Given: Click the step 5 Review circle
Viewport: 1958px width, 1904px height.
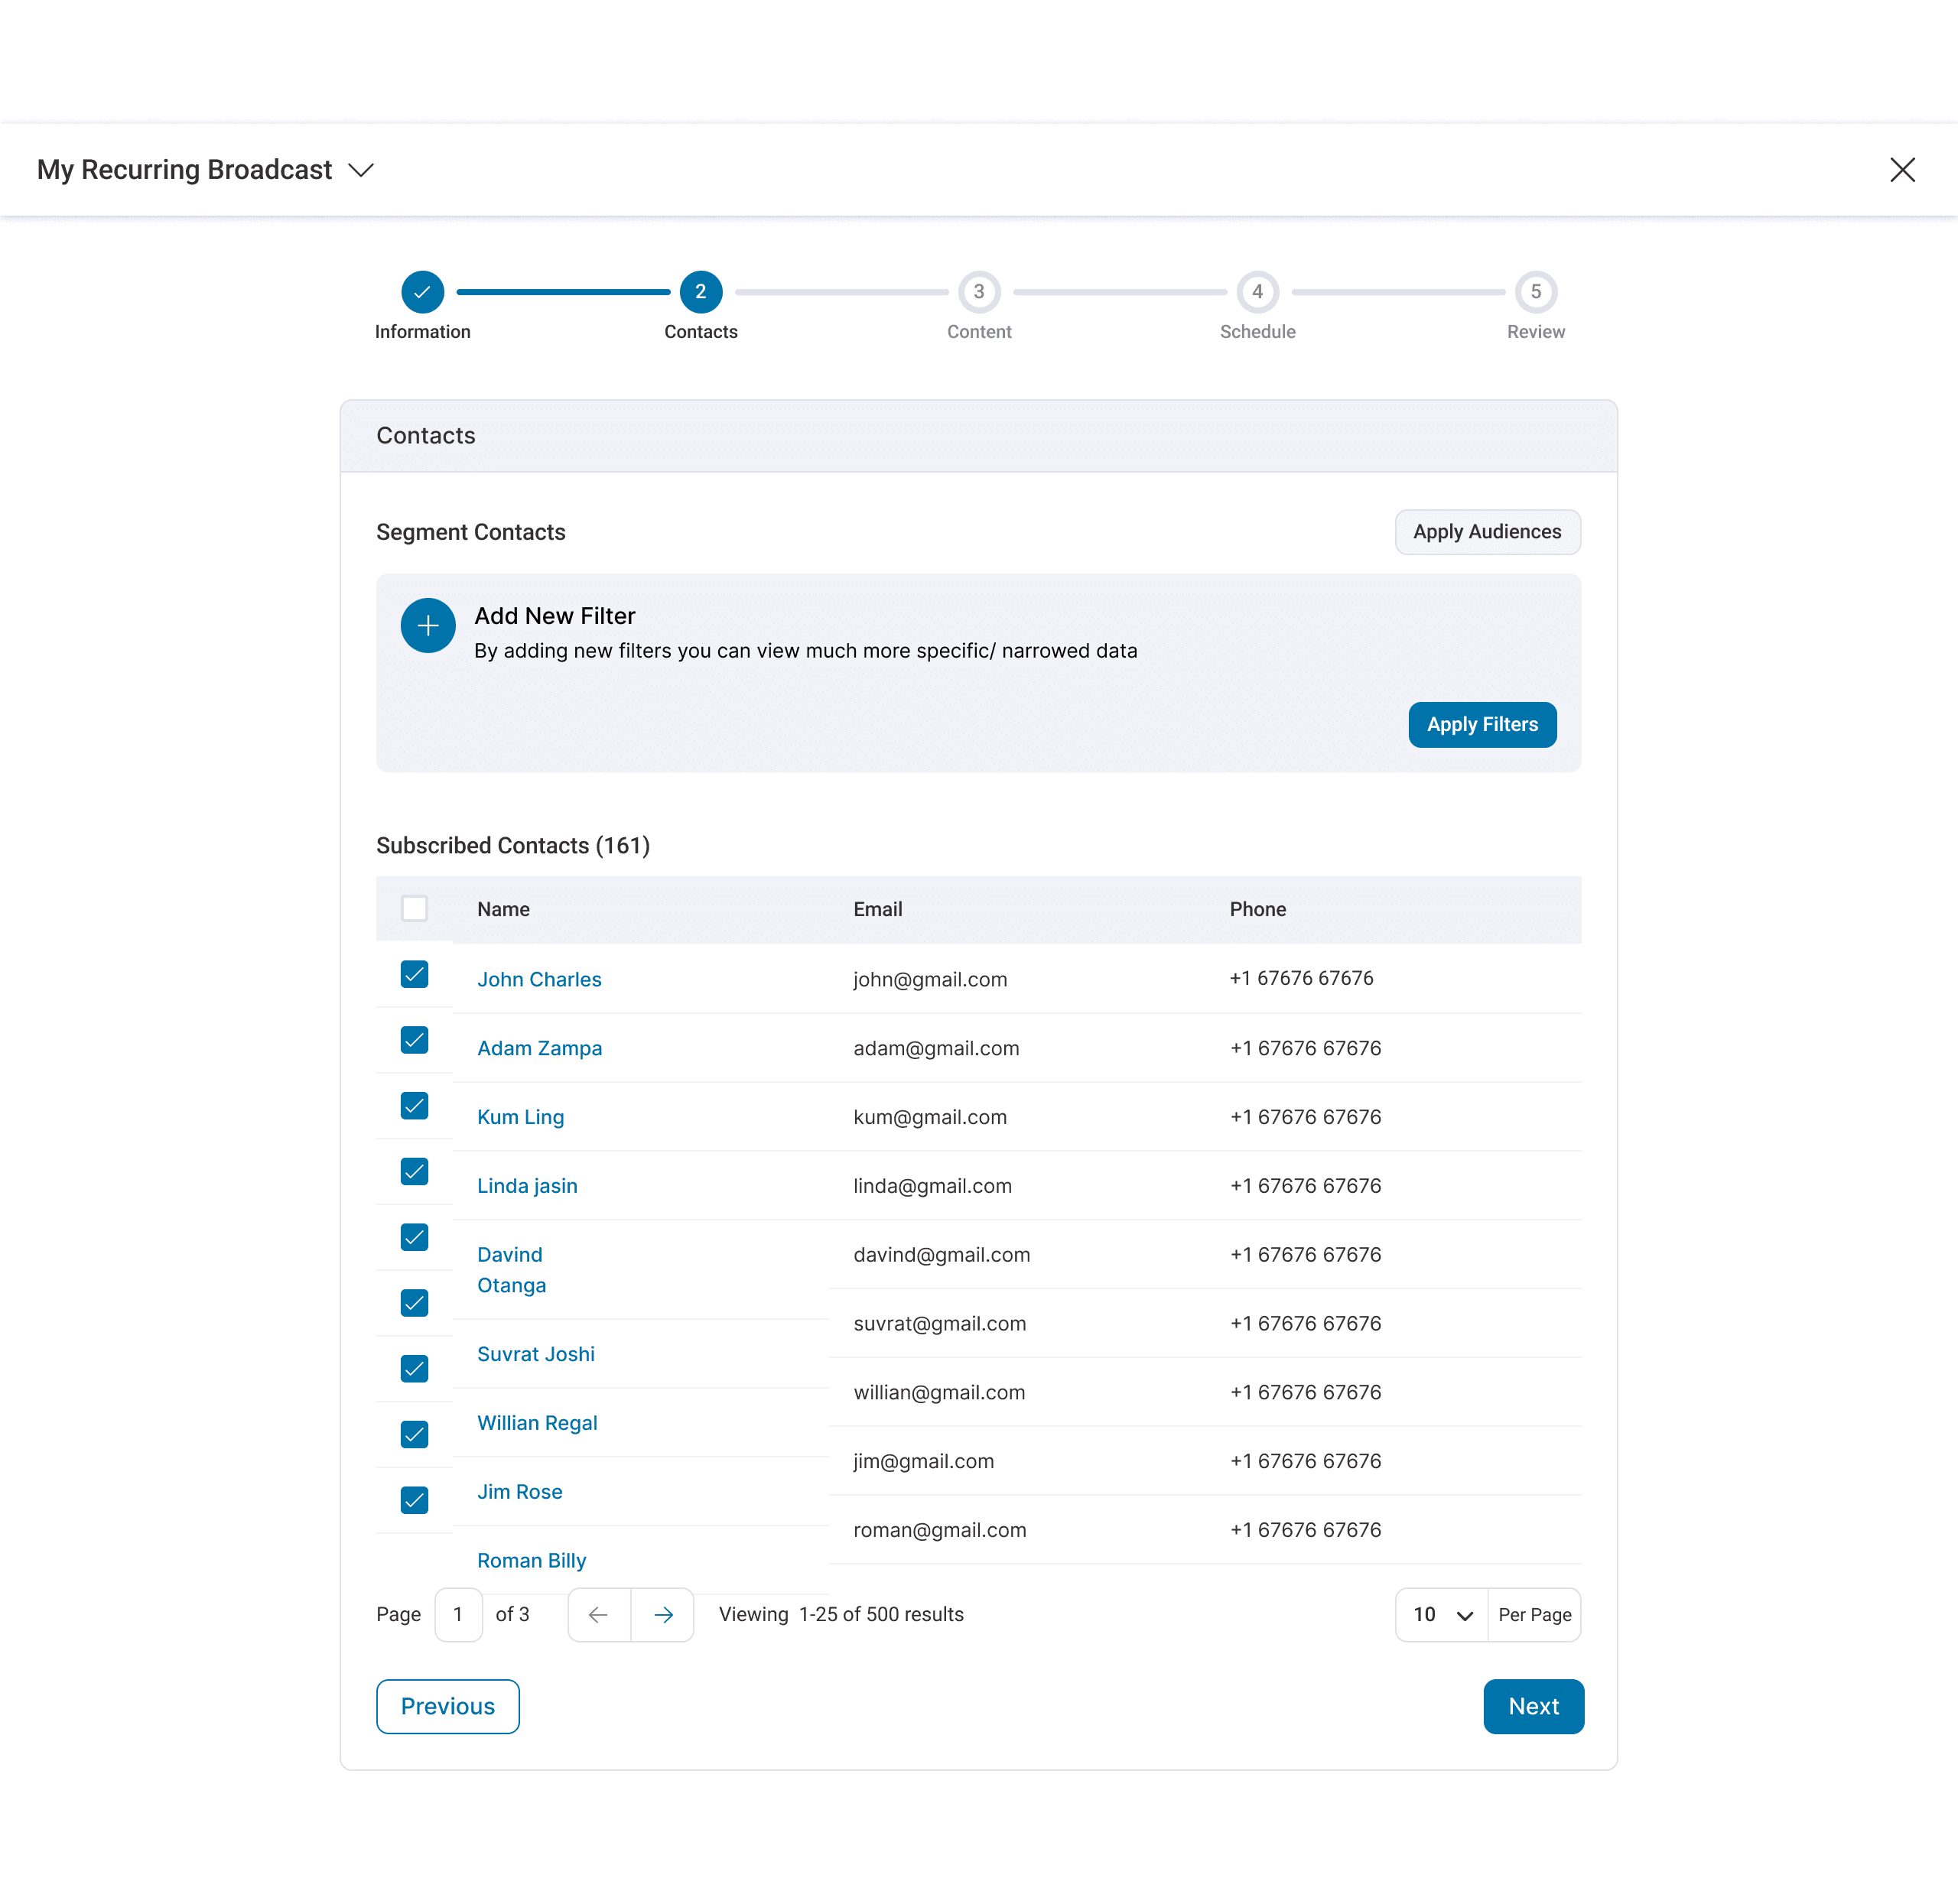Looking at the screenshot, I should (x=1535, y=292).
